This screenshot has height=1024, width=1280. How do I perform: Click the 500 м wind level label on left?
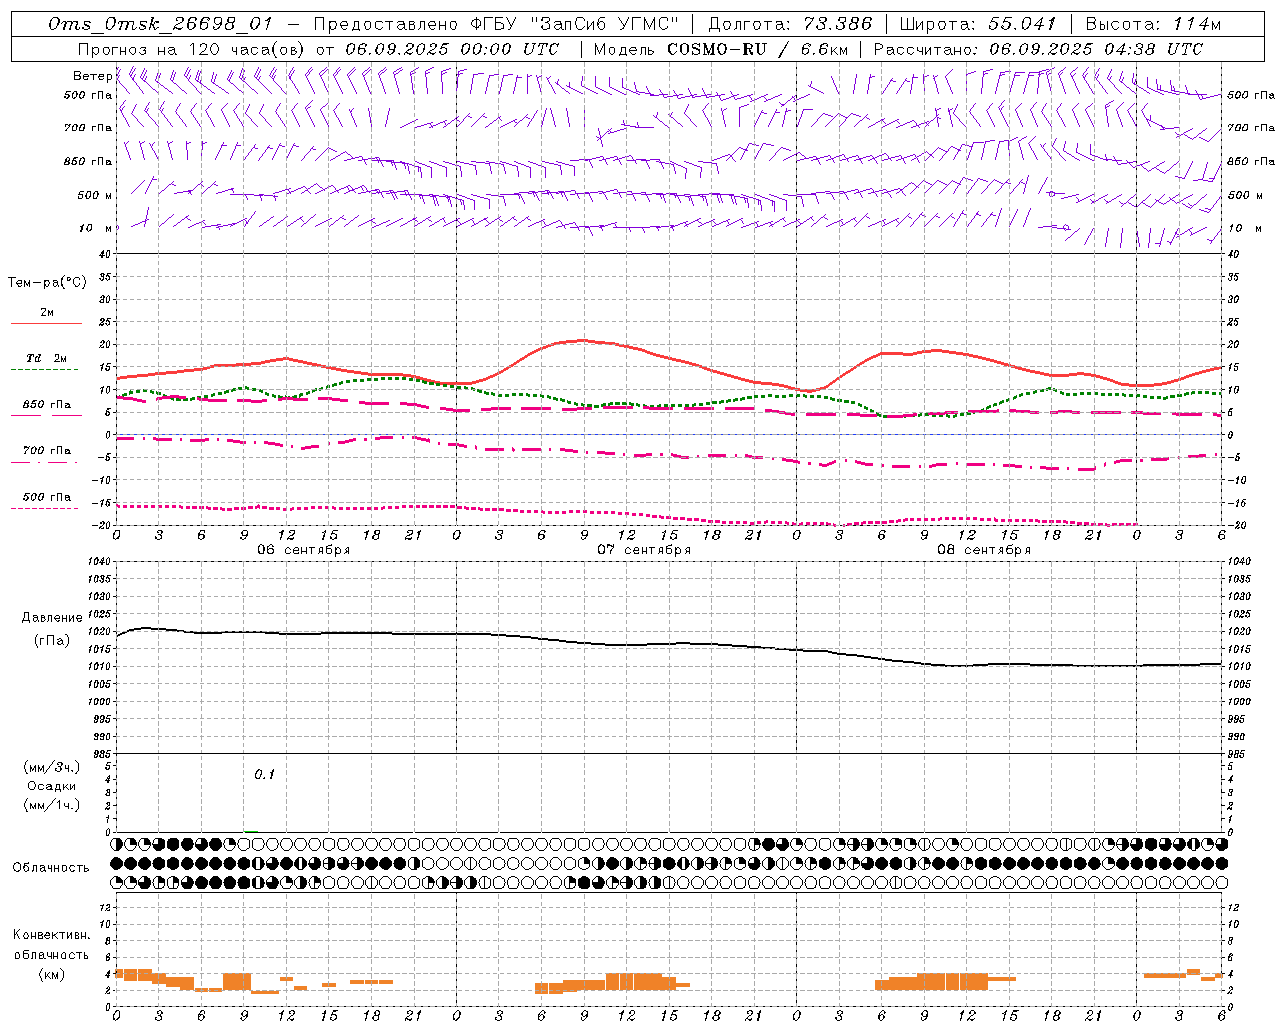click(96, 195)
